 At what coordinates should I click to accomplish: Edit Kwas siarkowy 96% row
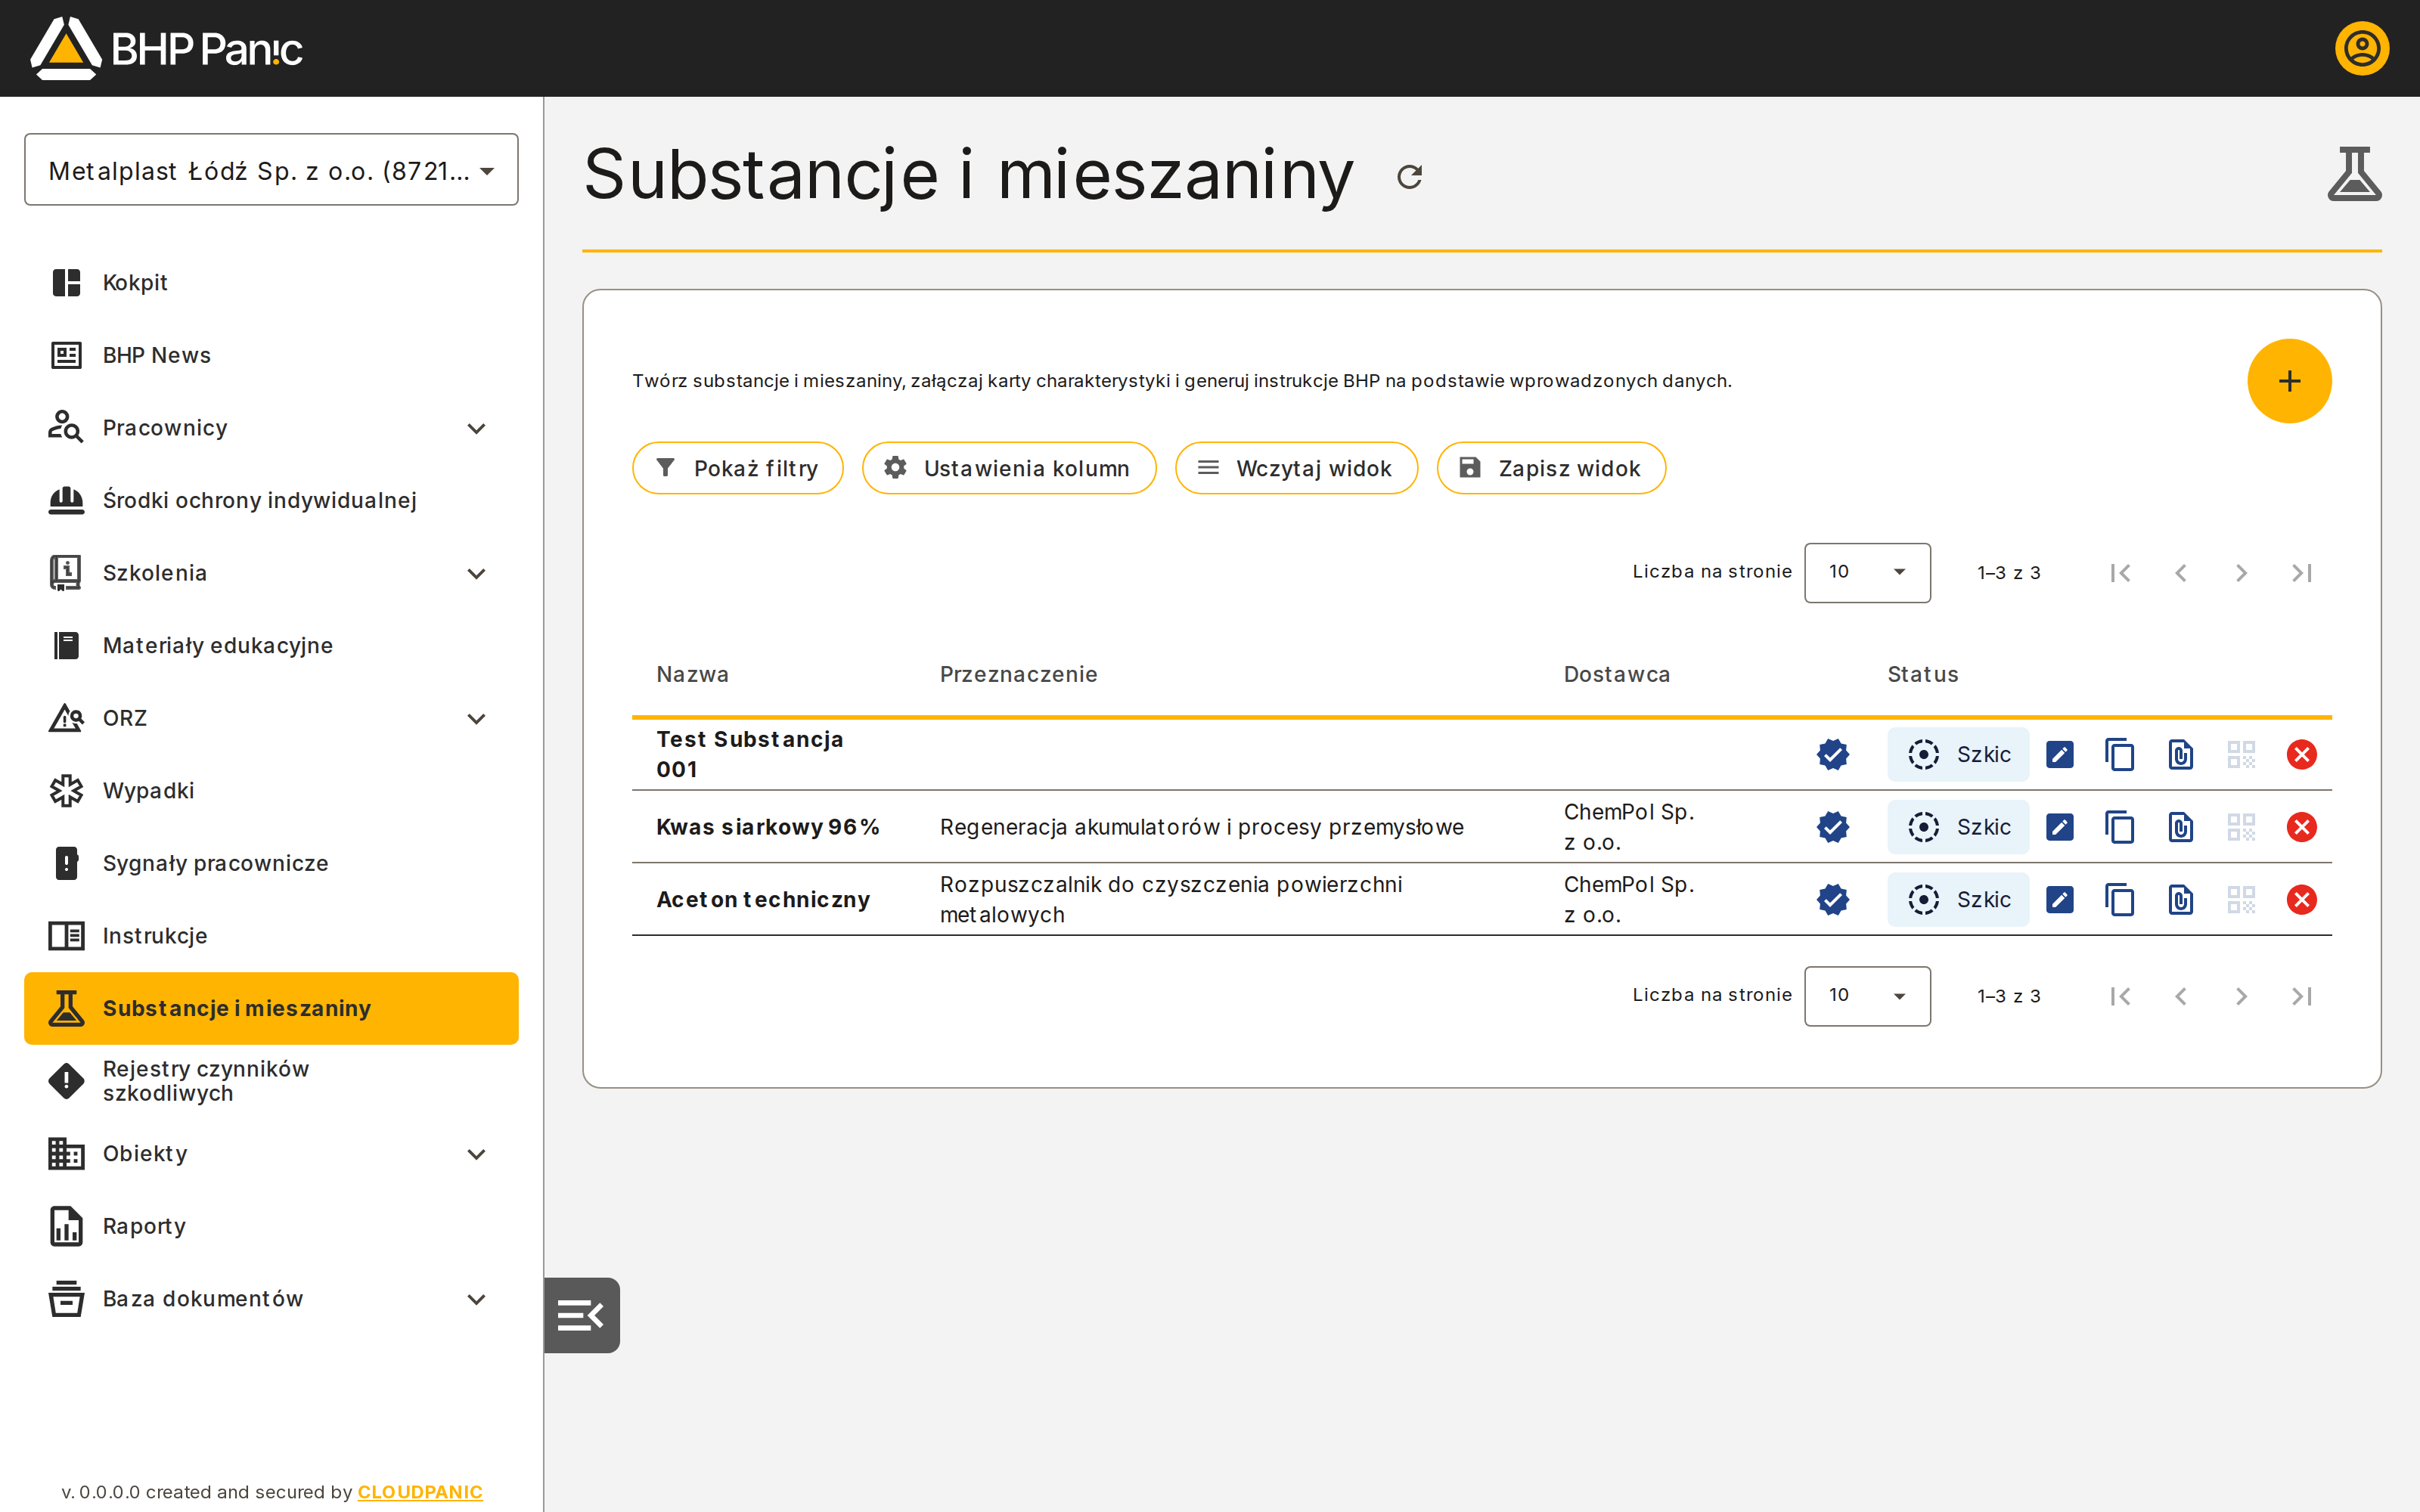coord(2059,827)
